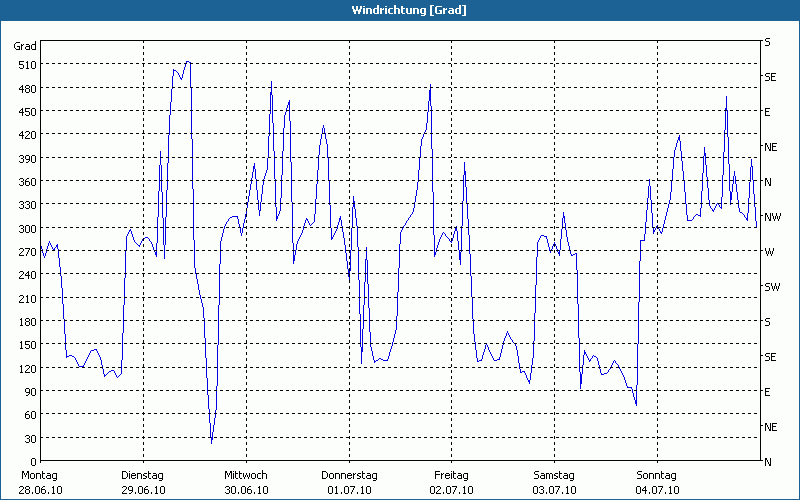
Task: Select the '120' value on the left axis
Action: 28,368
